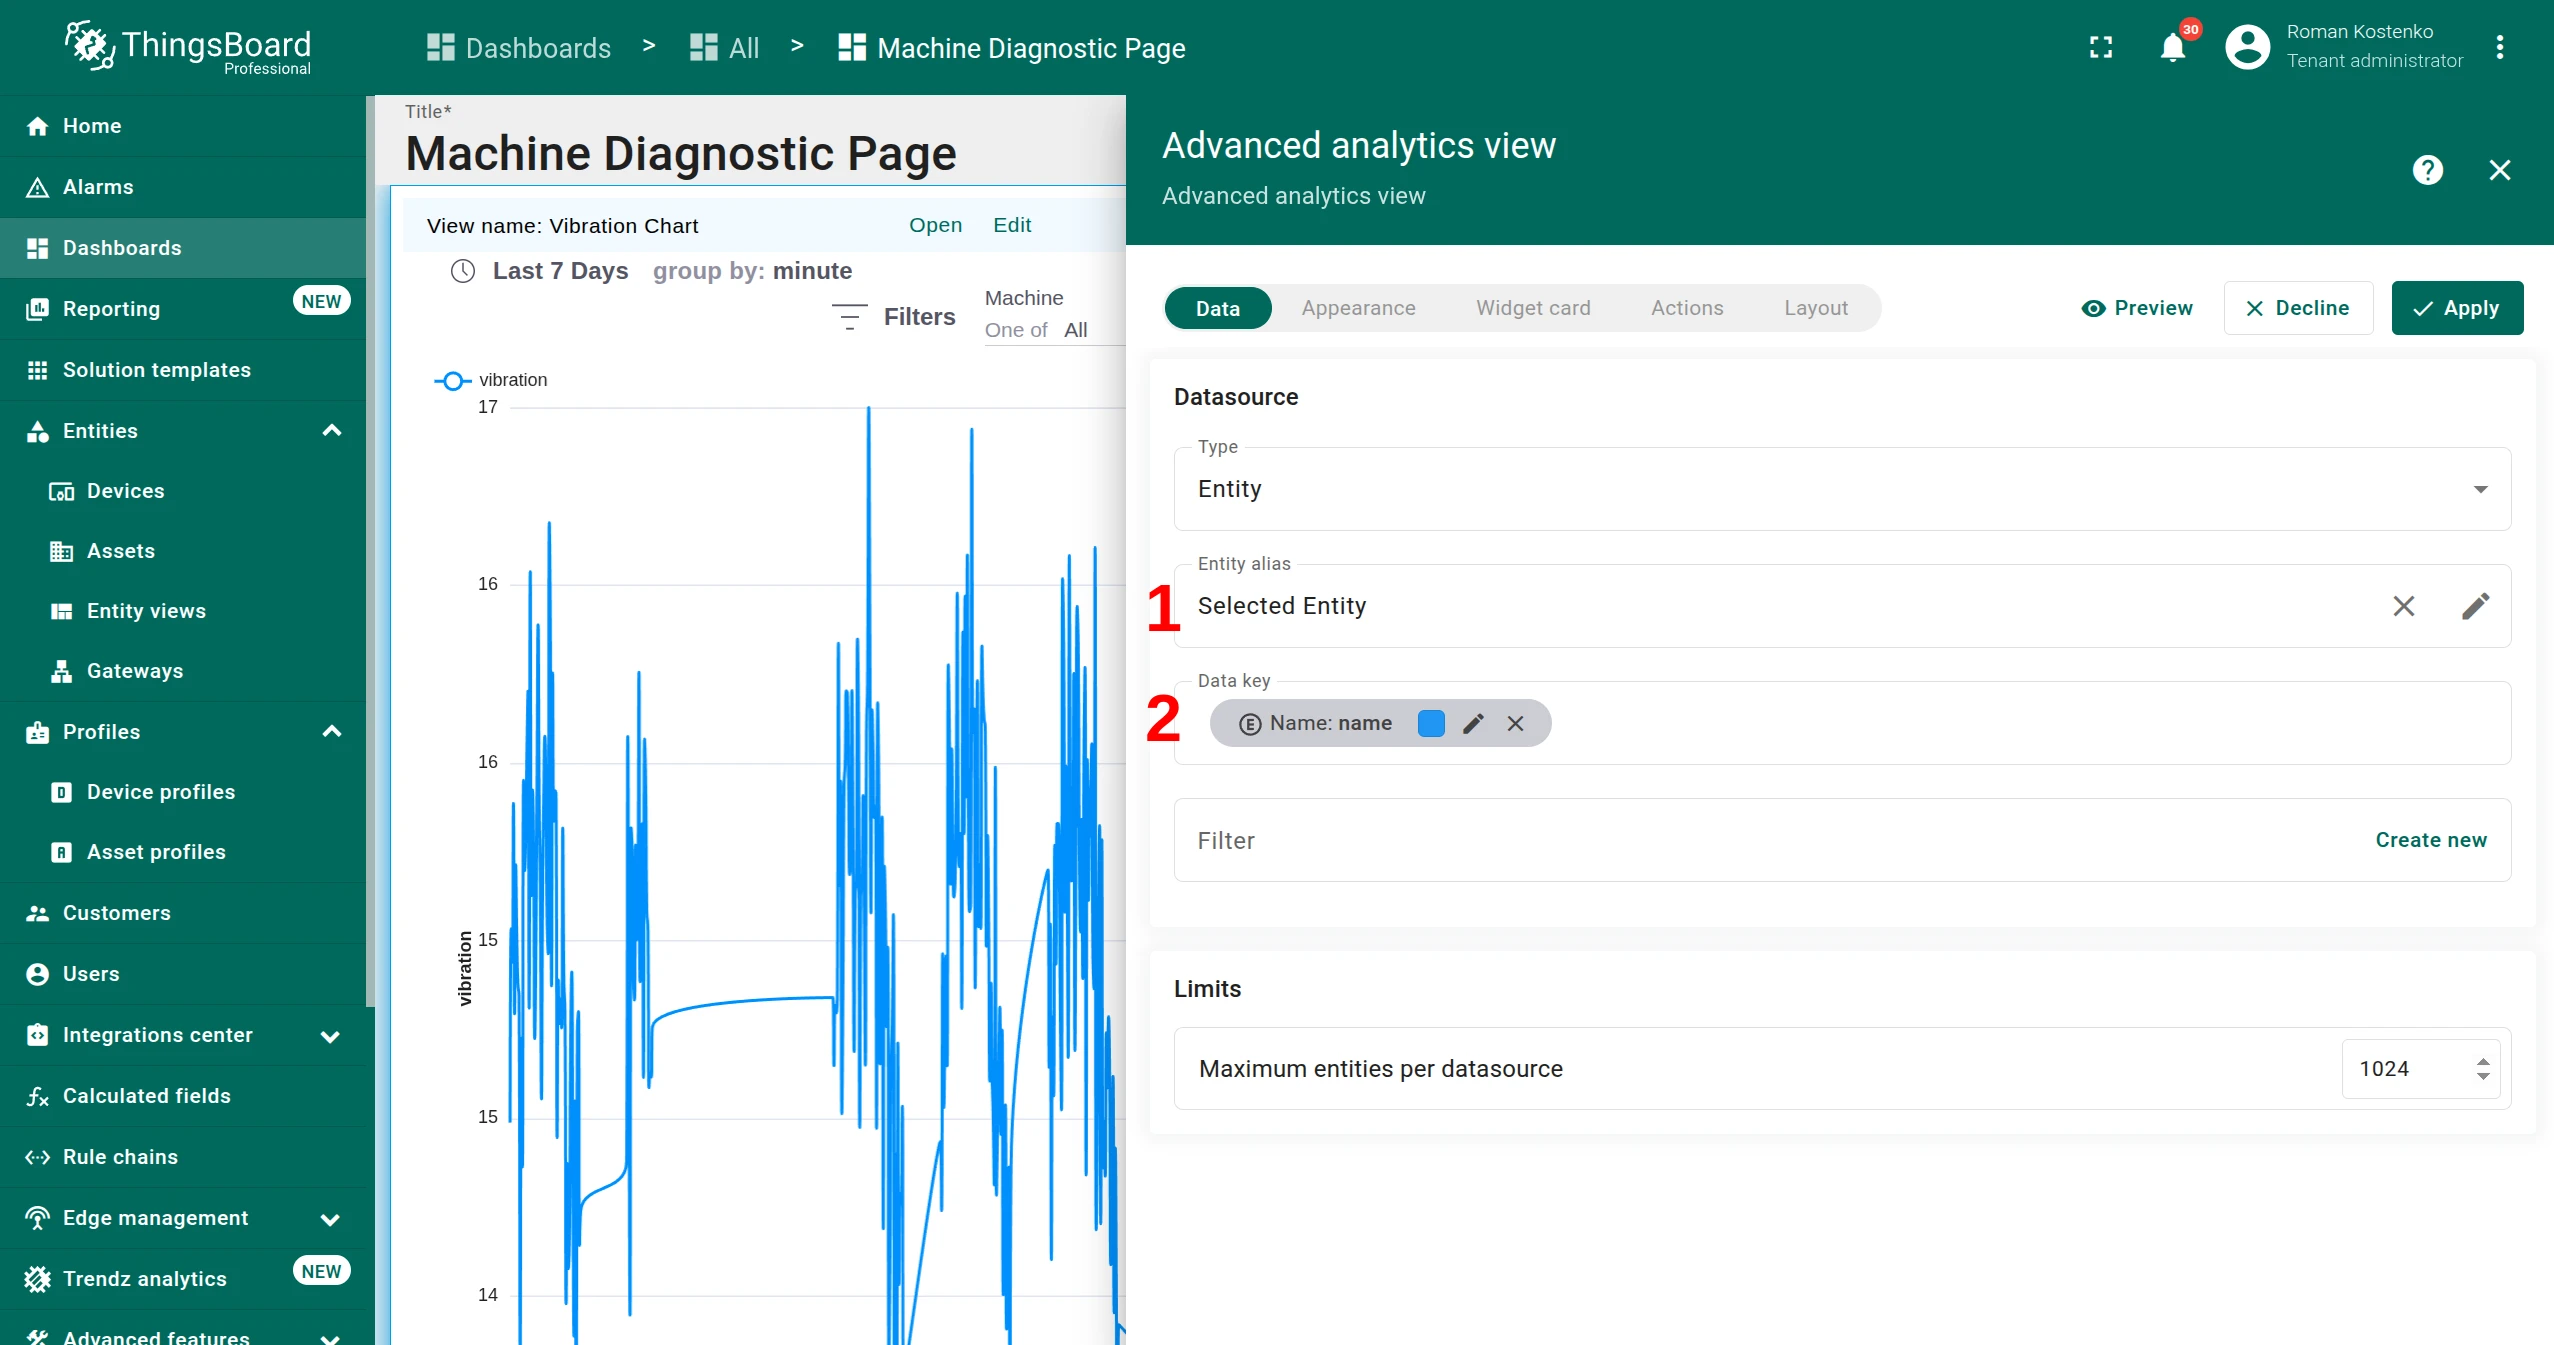Image resolution: width=2554 pixels, height=1345 pixels.
Task: Increase maximum entities stepper
Action: point(2483,1061)
